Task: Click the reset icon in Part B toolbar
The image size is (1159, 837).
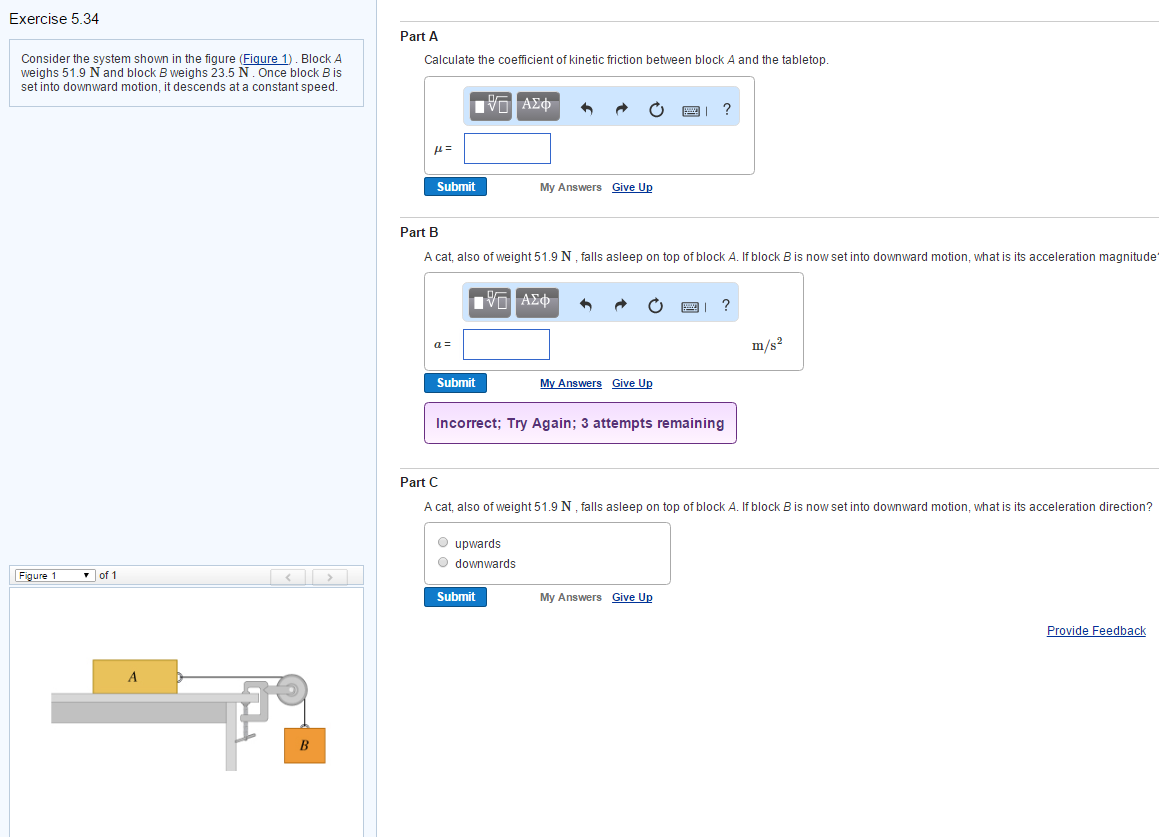Action: coord(656,305)
